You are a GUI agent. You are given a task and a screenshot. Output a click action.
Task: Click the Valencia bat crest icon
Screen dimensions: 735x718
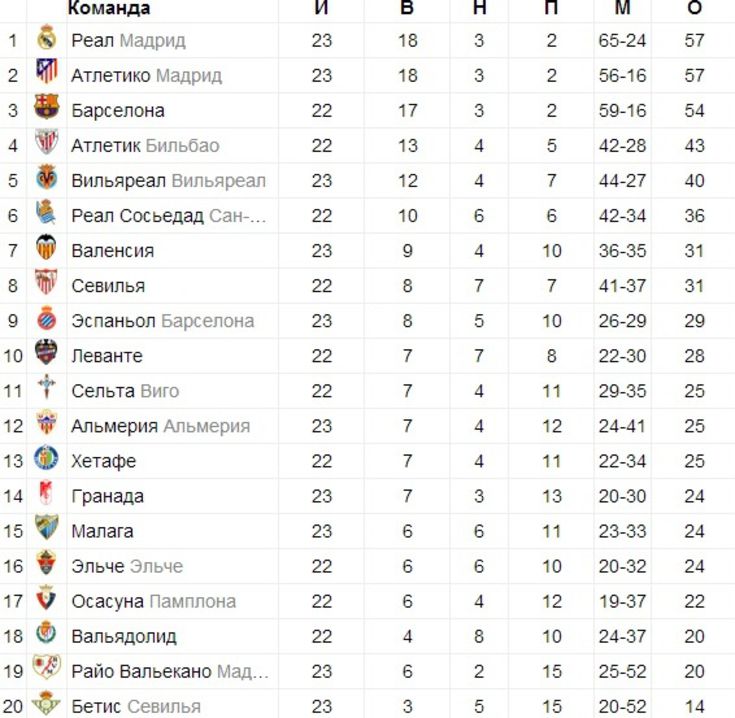click(46, 247)
